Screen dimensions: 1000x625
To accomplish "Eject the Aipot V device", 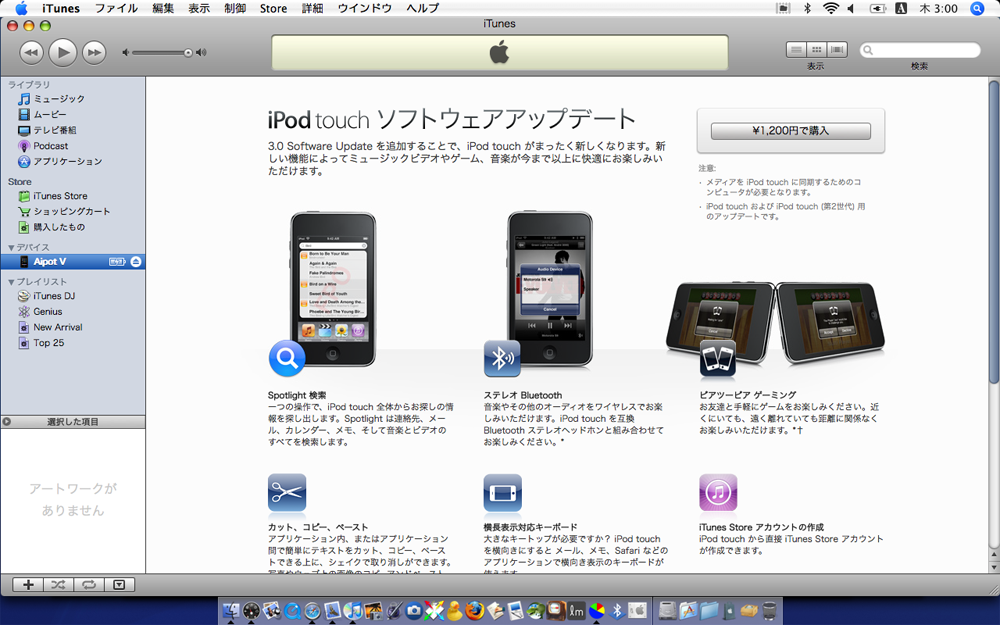I will (x=136, y=261).
